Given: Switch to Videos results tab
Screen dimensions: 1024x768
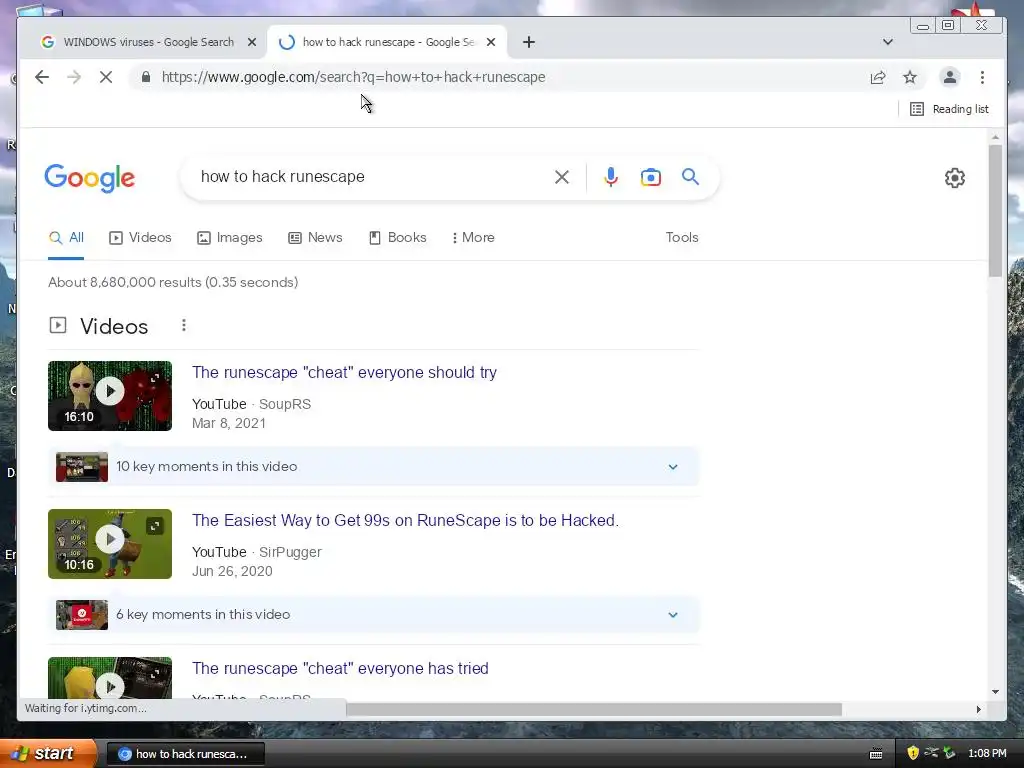Looking at the screenshot, I should (x=140, y=238).
